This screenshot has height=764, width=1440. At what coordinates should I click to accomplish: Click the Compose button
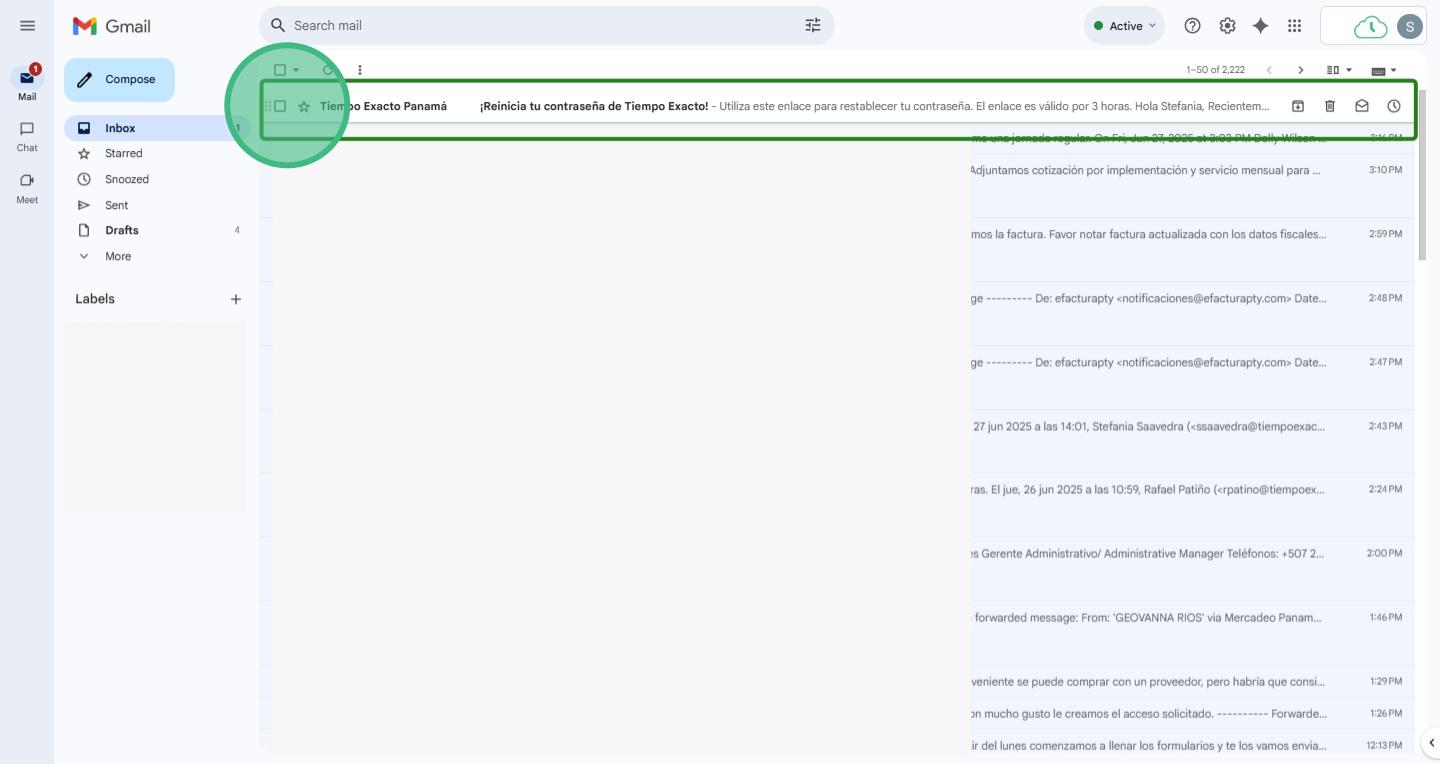[119, 79]
